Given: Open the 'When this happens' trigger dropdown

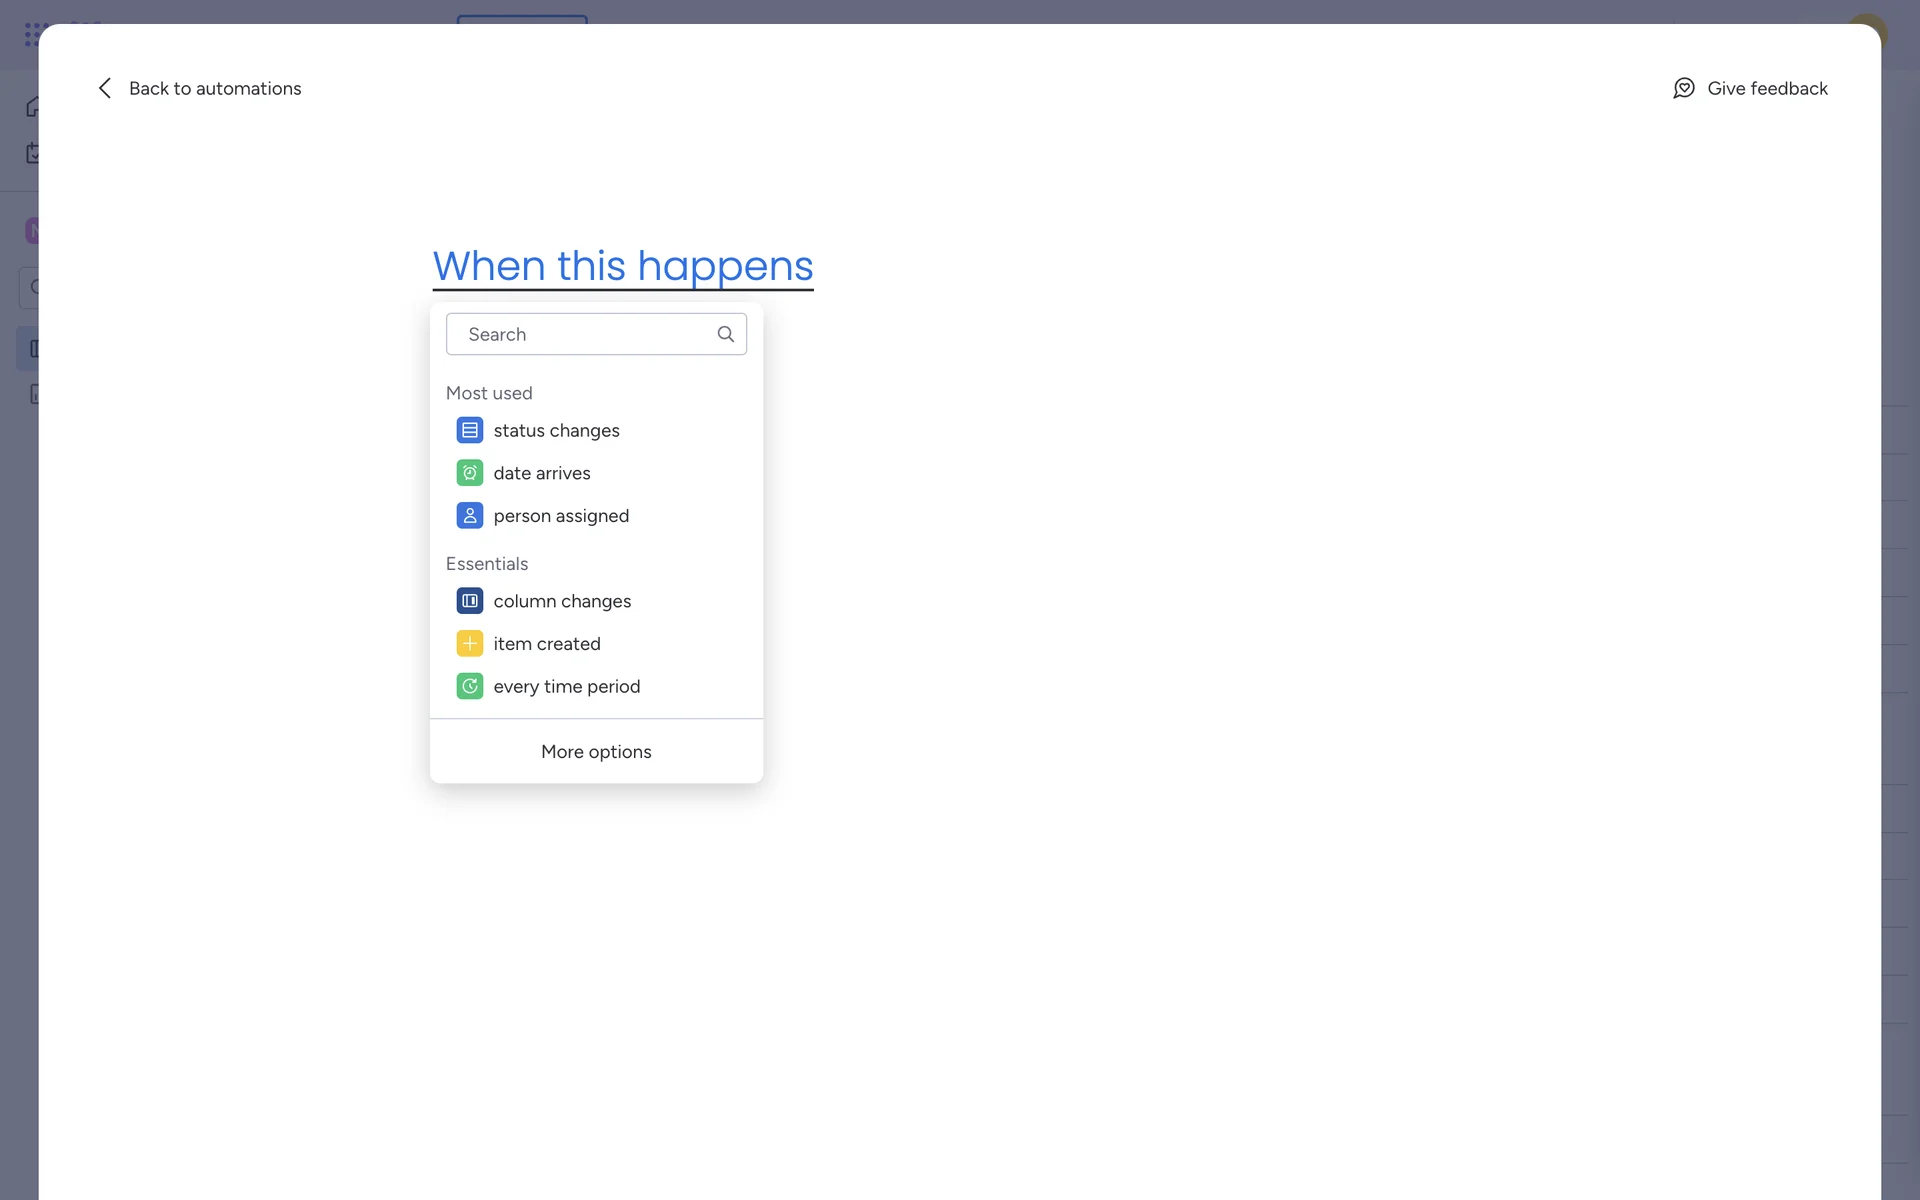Looking at the screenshot, I should 622,266.
